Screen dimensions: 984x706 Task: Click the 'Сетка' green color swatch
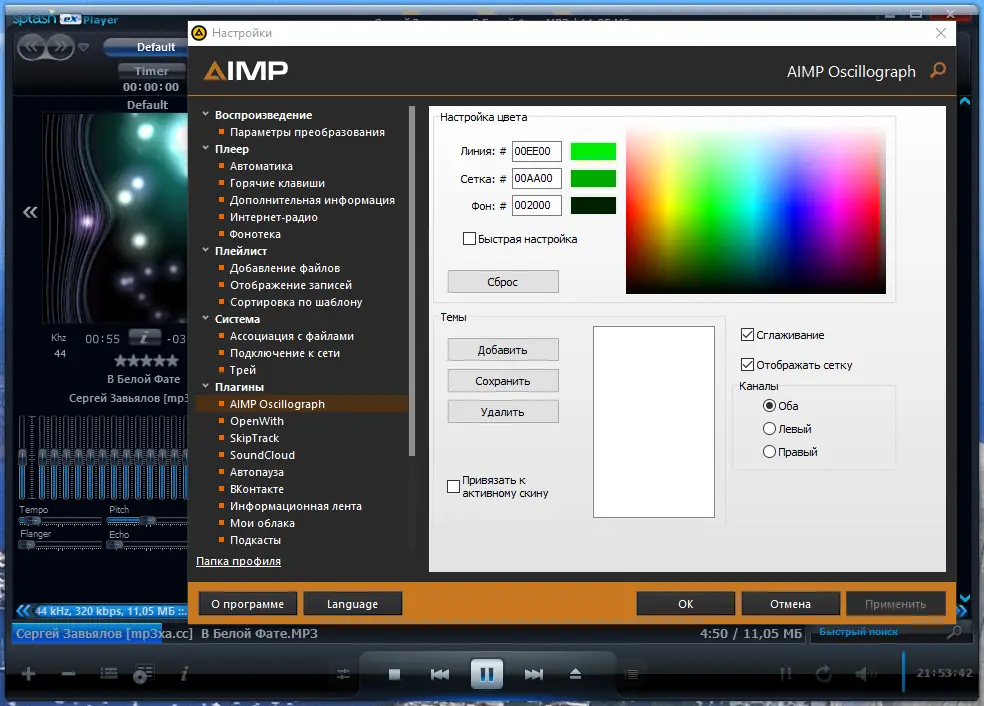593,178
